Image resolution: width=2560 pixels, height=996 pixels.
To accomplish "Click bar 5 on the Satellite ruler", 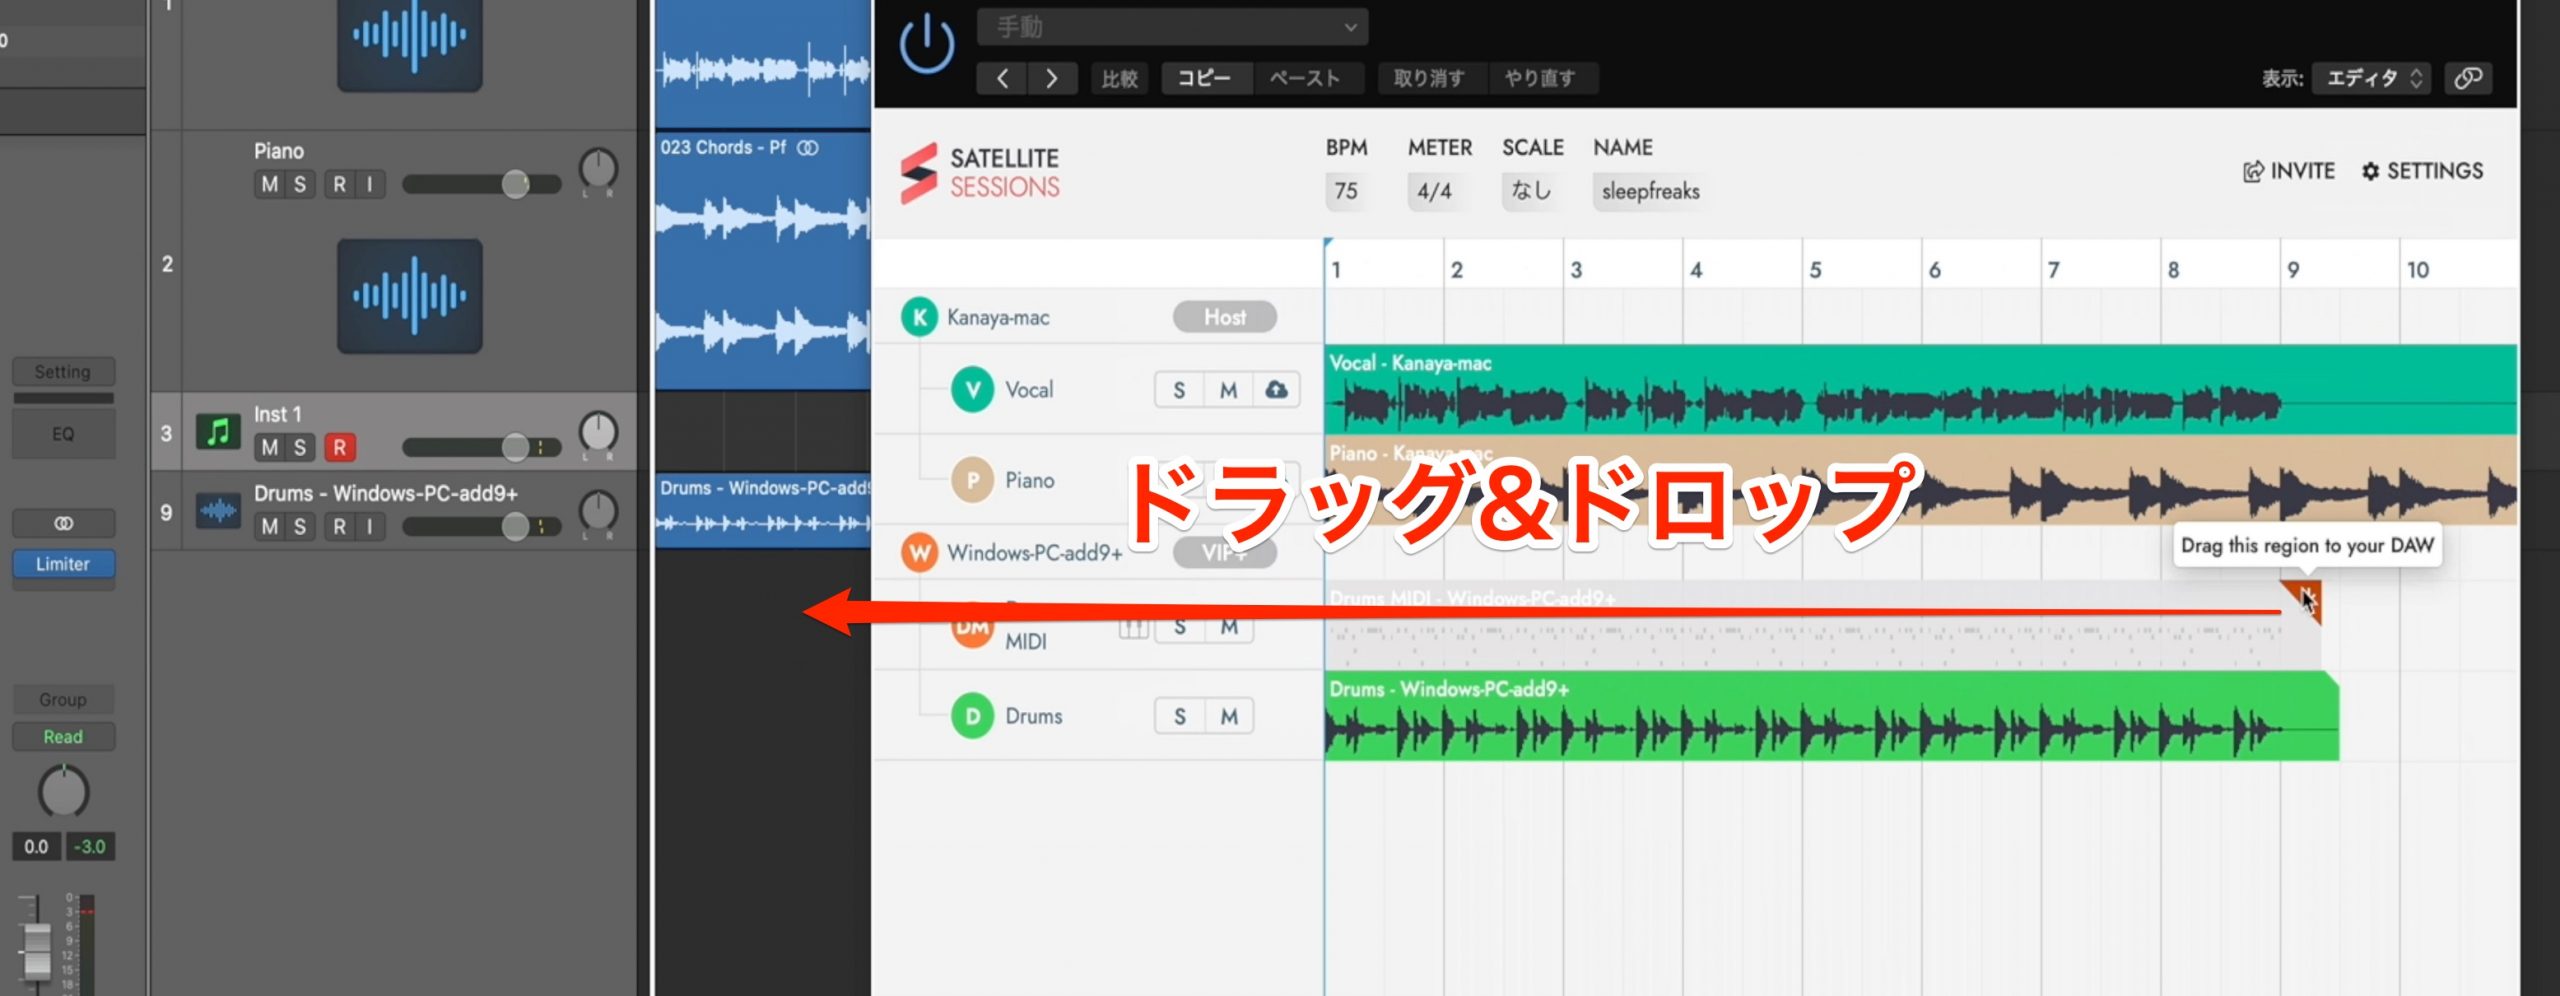I will point(1815,269).
